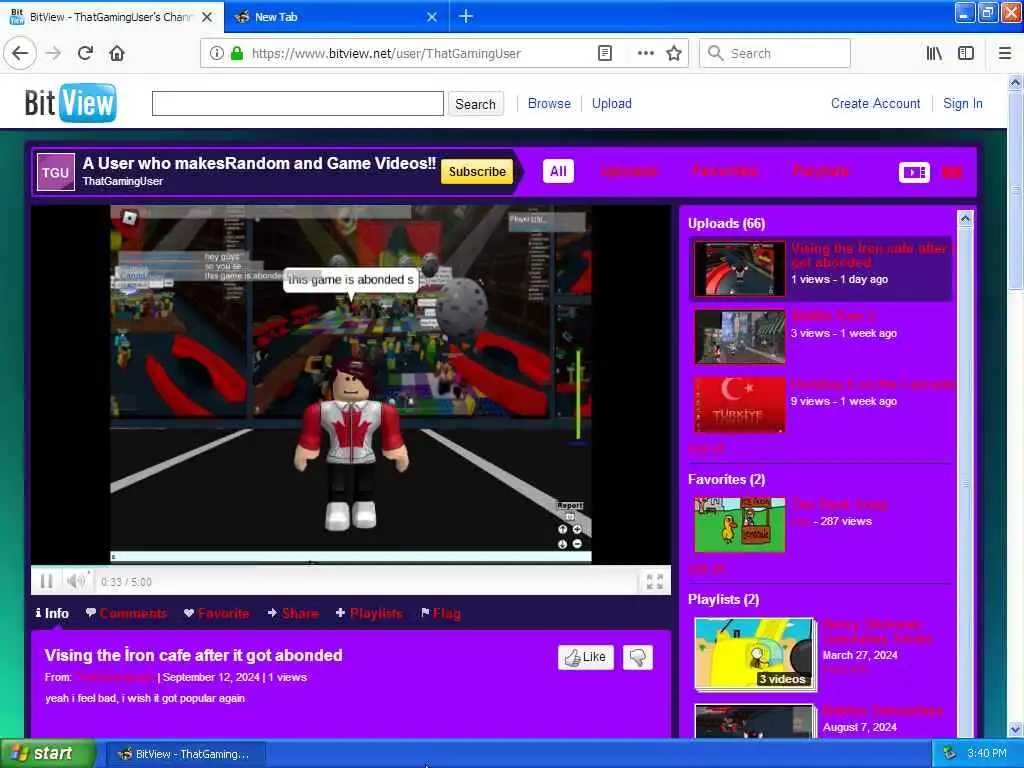Click the BitView Search button
Screen dimensions: 1024x768
coord(475,104)
